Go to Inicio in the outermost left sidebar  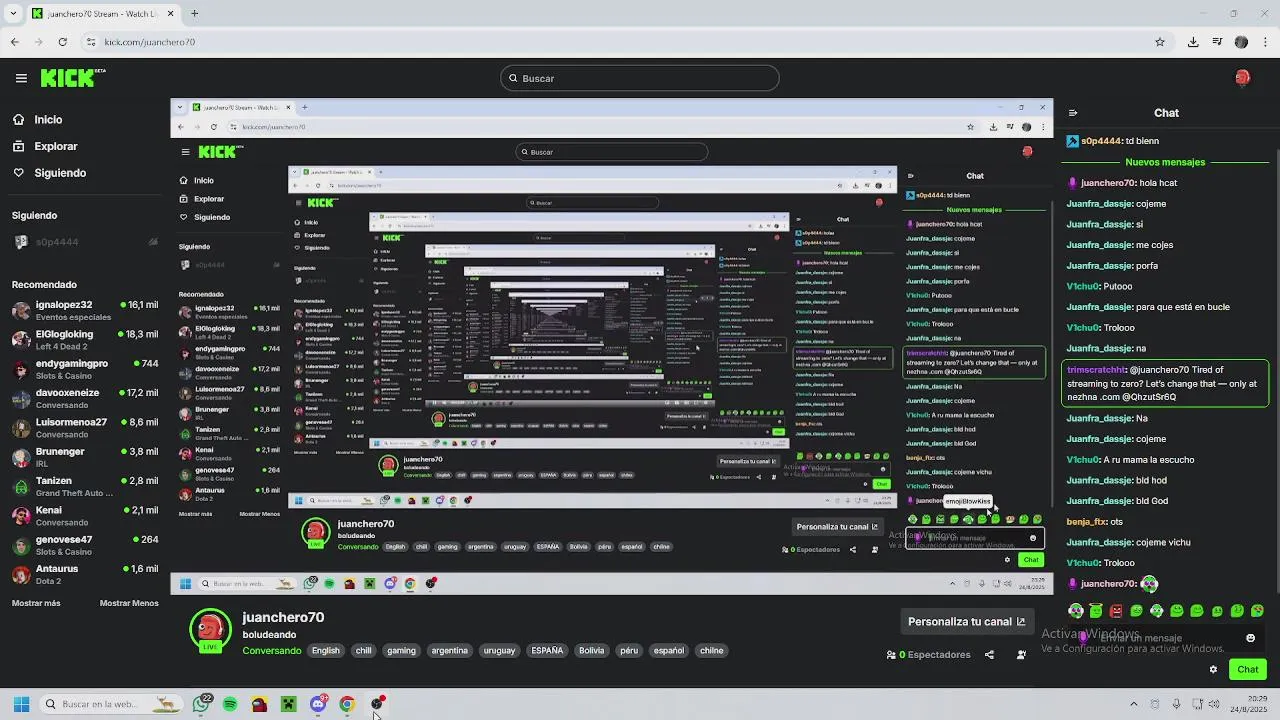[x=37, y=119]
